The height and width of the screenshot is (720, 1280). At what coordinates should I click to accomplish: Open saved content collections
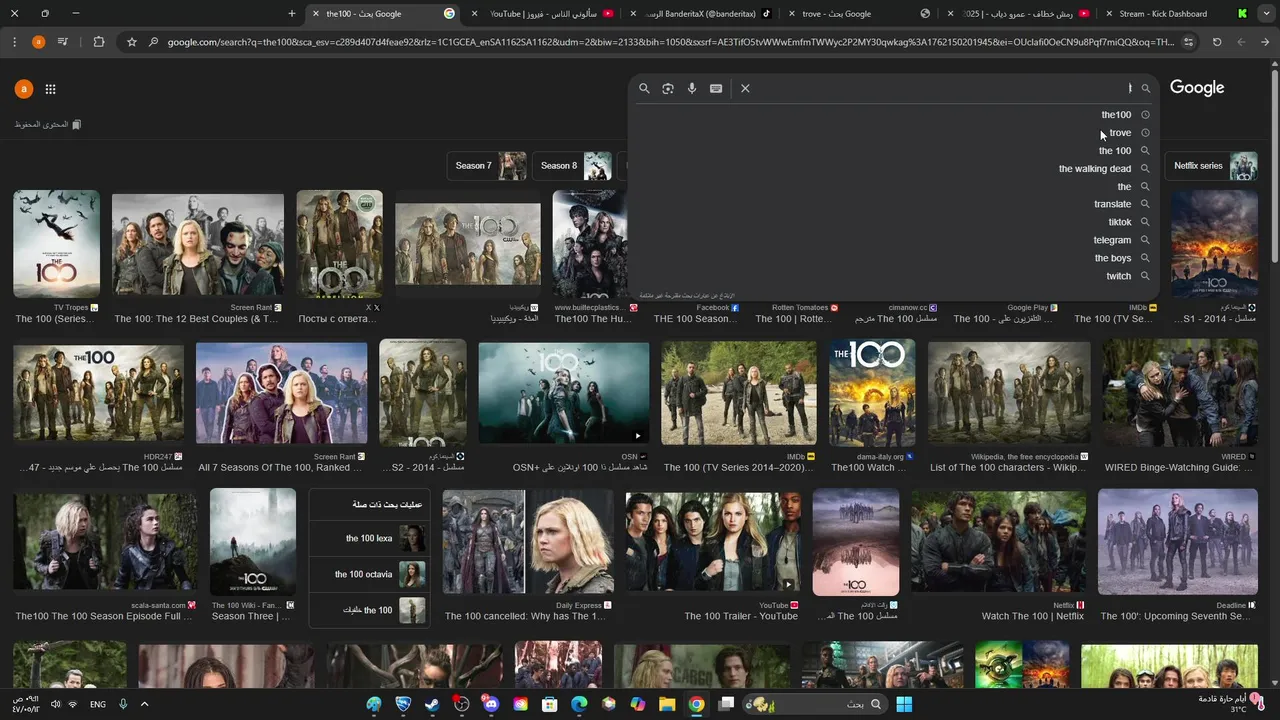pos(48,124)
